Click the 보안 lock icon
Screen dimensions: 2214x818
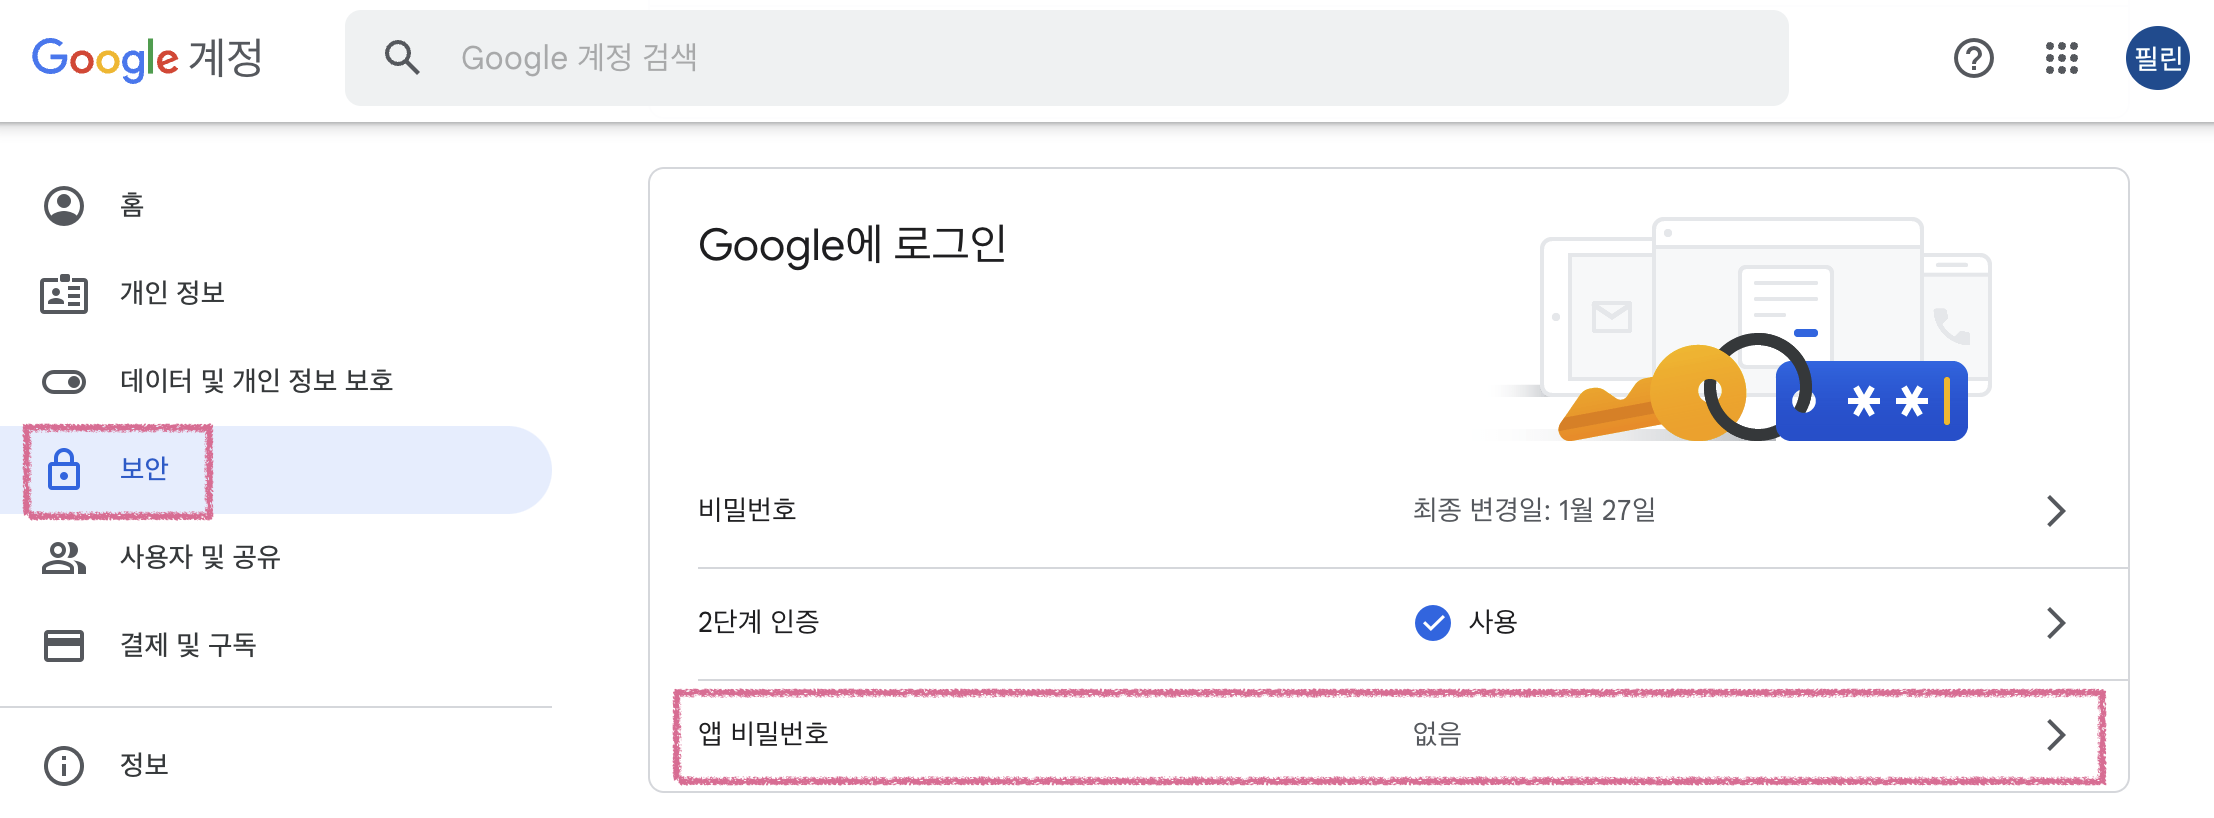coord(64,469)
